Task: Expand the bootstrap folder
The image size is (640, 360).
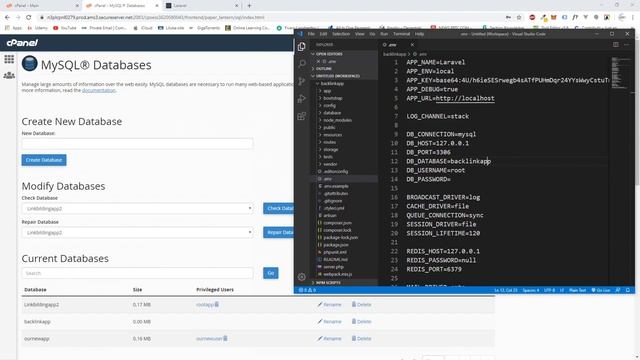Action: point(333,98)
